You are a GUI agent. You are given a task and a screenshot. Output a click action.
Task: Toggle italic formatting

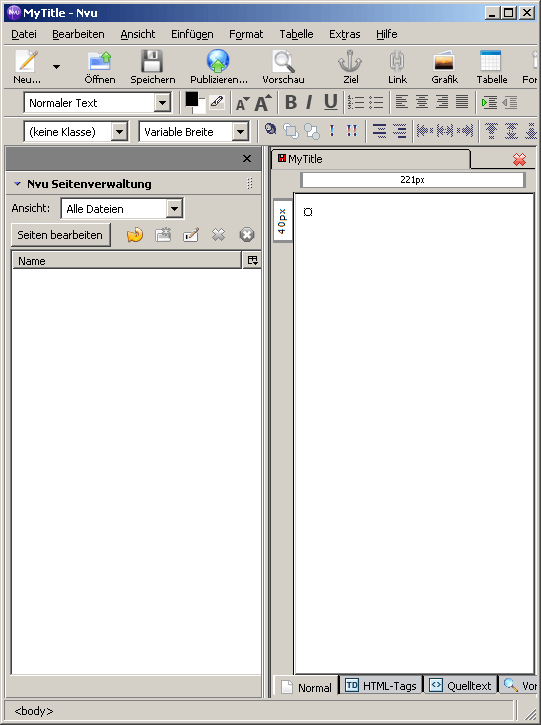309,102
